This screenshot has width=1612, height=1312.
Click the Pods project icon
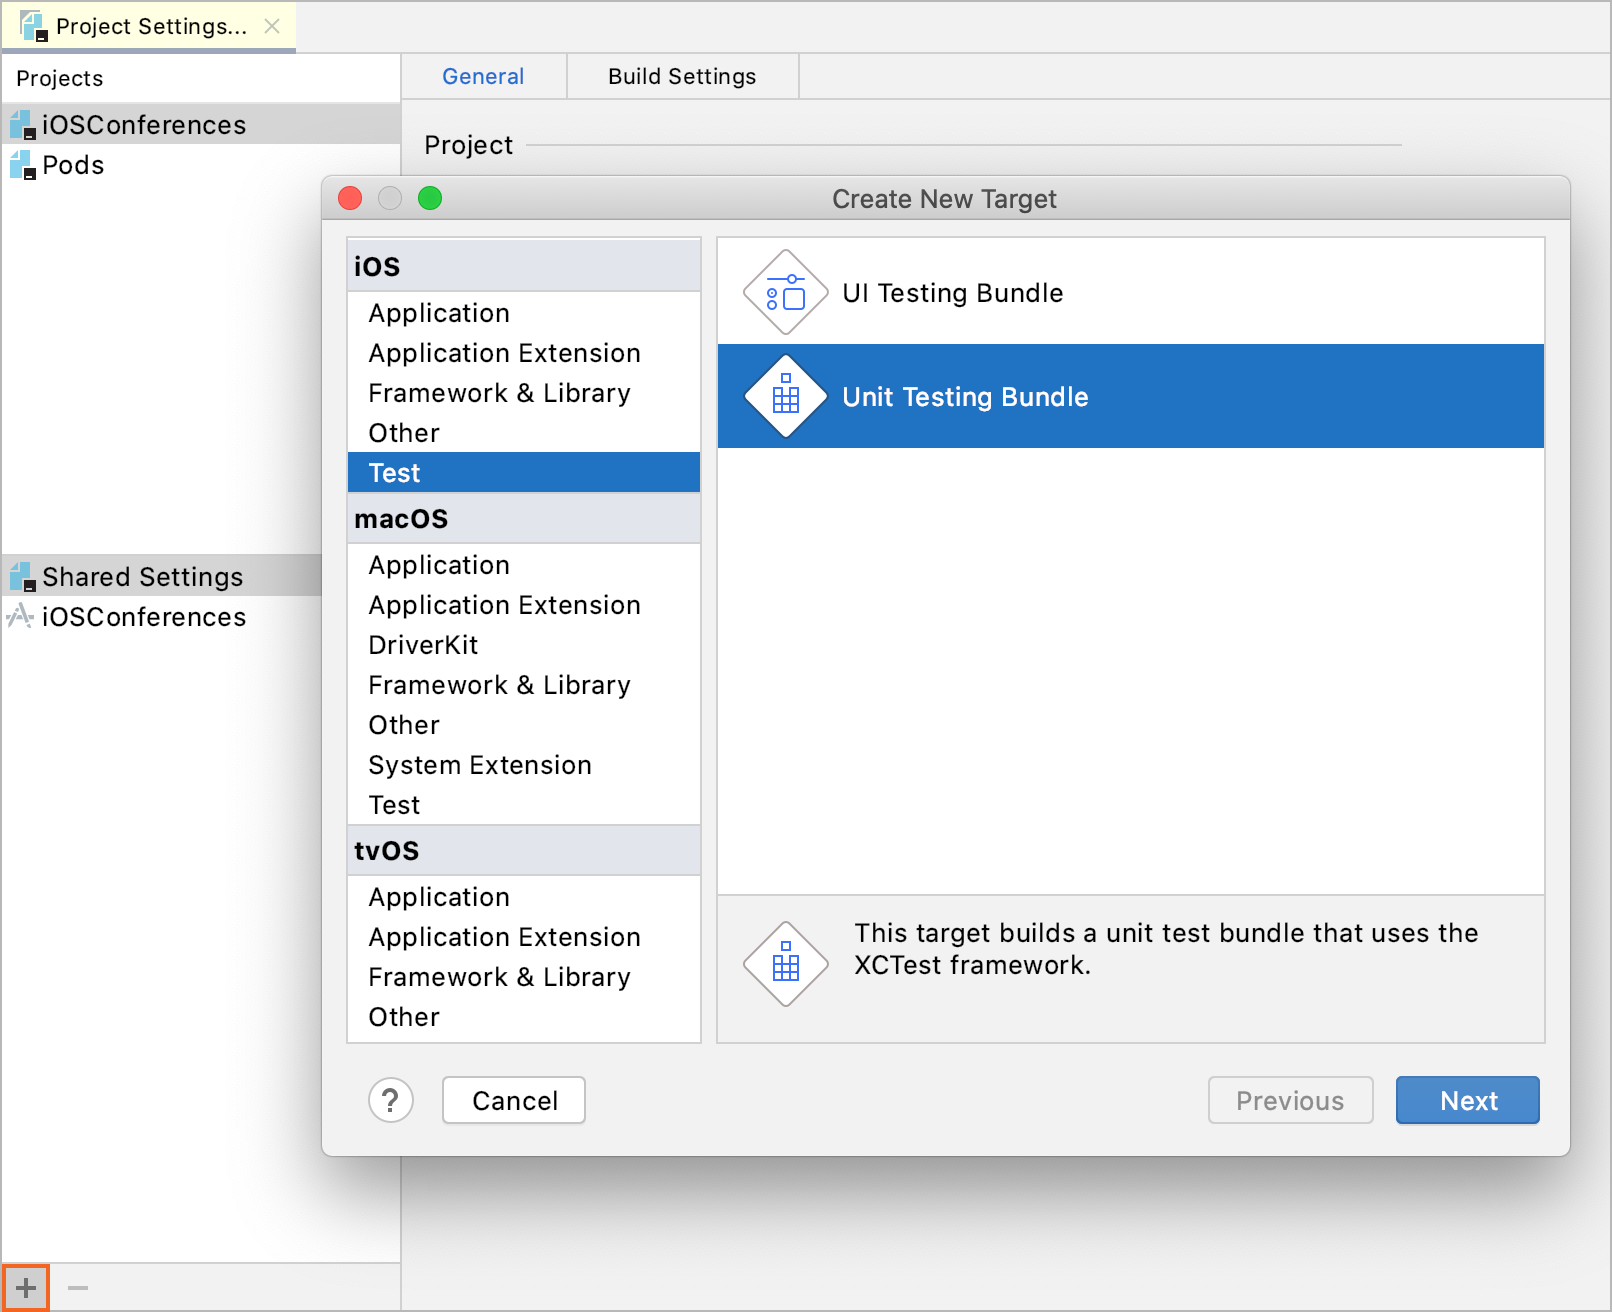click(x=23, y=165)
